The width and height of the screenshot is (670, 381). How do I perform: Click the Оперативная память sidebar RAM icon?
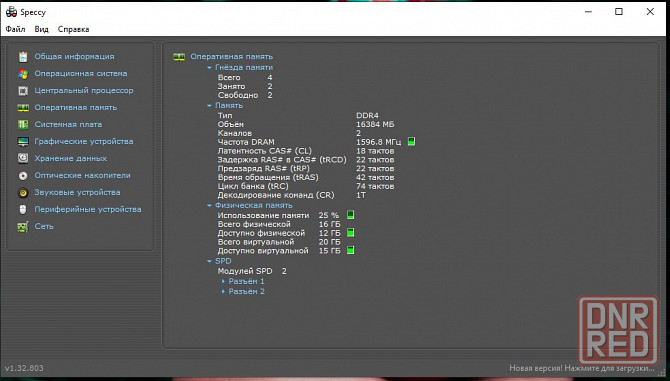click(23, 108)
